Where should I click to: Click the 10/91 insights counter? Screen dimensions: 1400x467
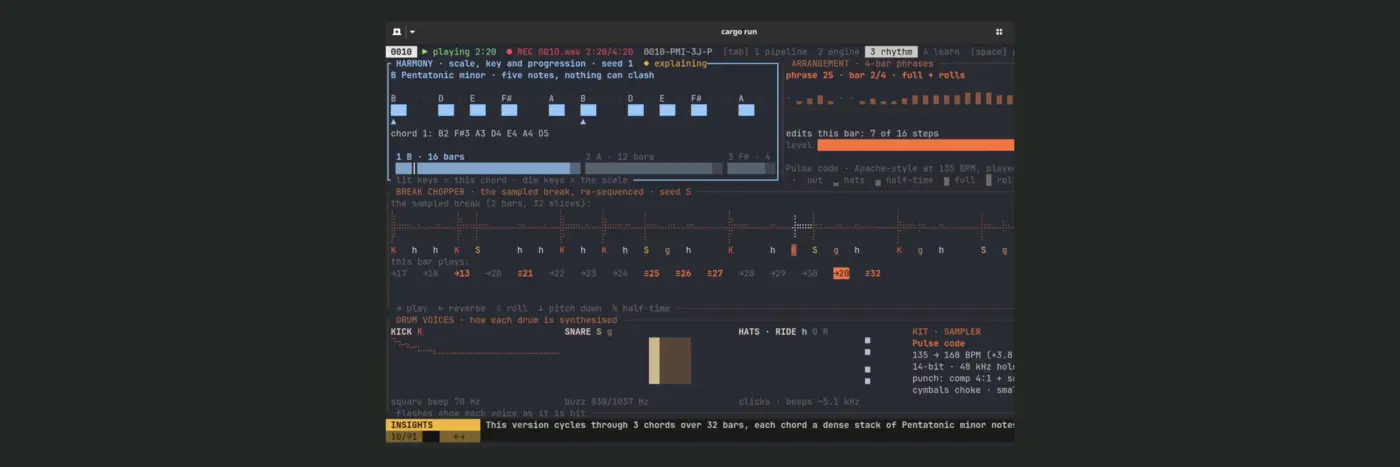(404, 436)
